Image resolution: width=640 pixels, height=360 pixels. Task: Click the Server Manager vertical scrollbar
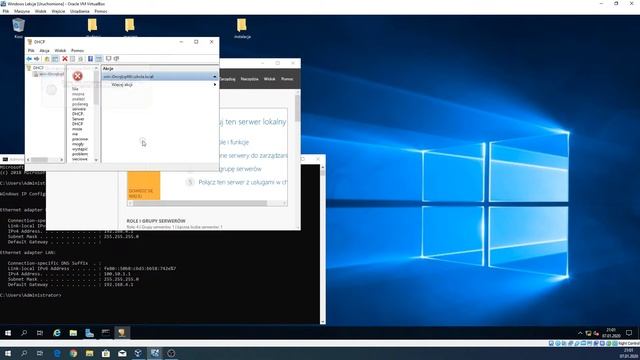click(298, 160)
